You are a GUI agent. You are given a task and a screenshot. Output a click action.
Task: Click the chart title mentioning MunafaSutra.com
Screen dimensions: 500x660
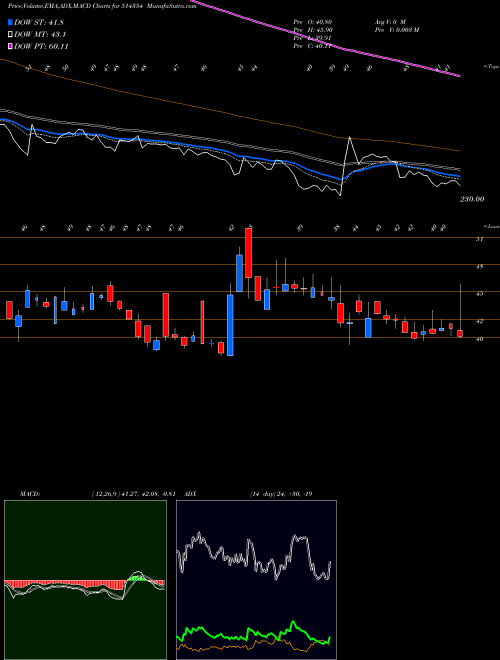pos(102,6)
